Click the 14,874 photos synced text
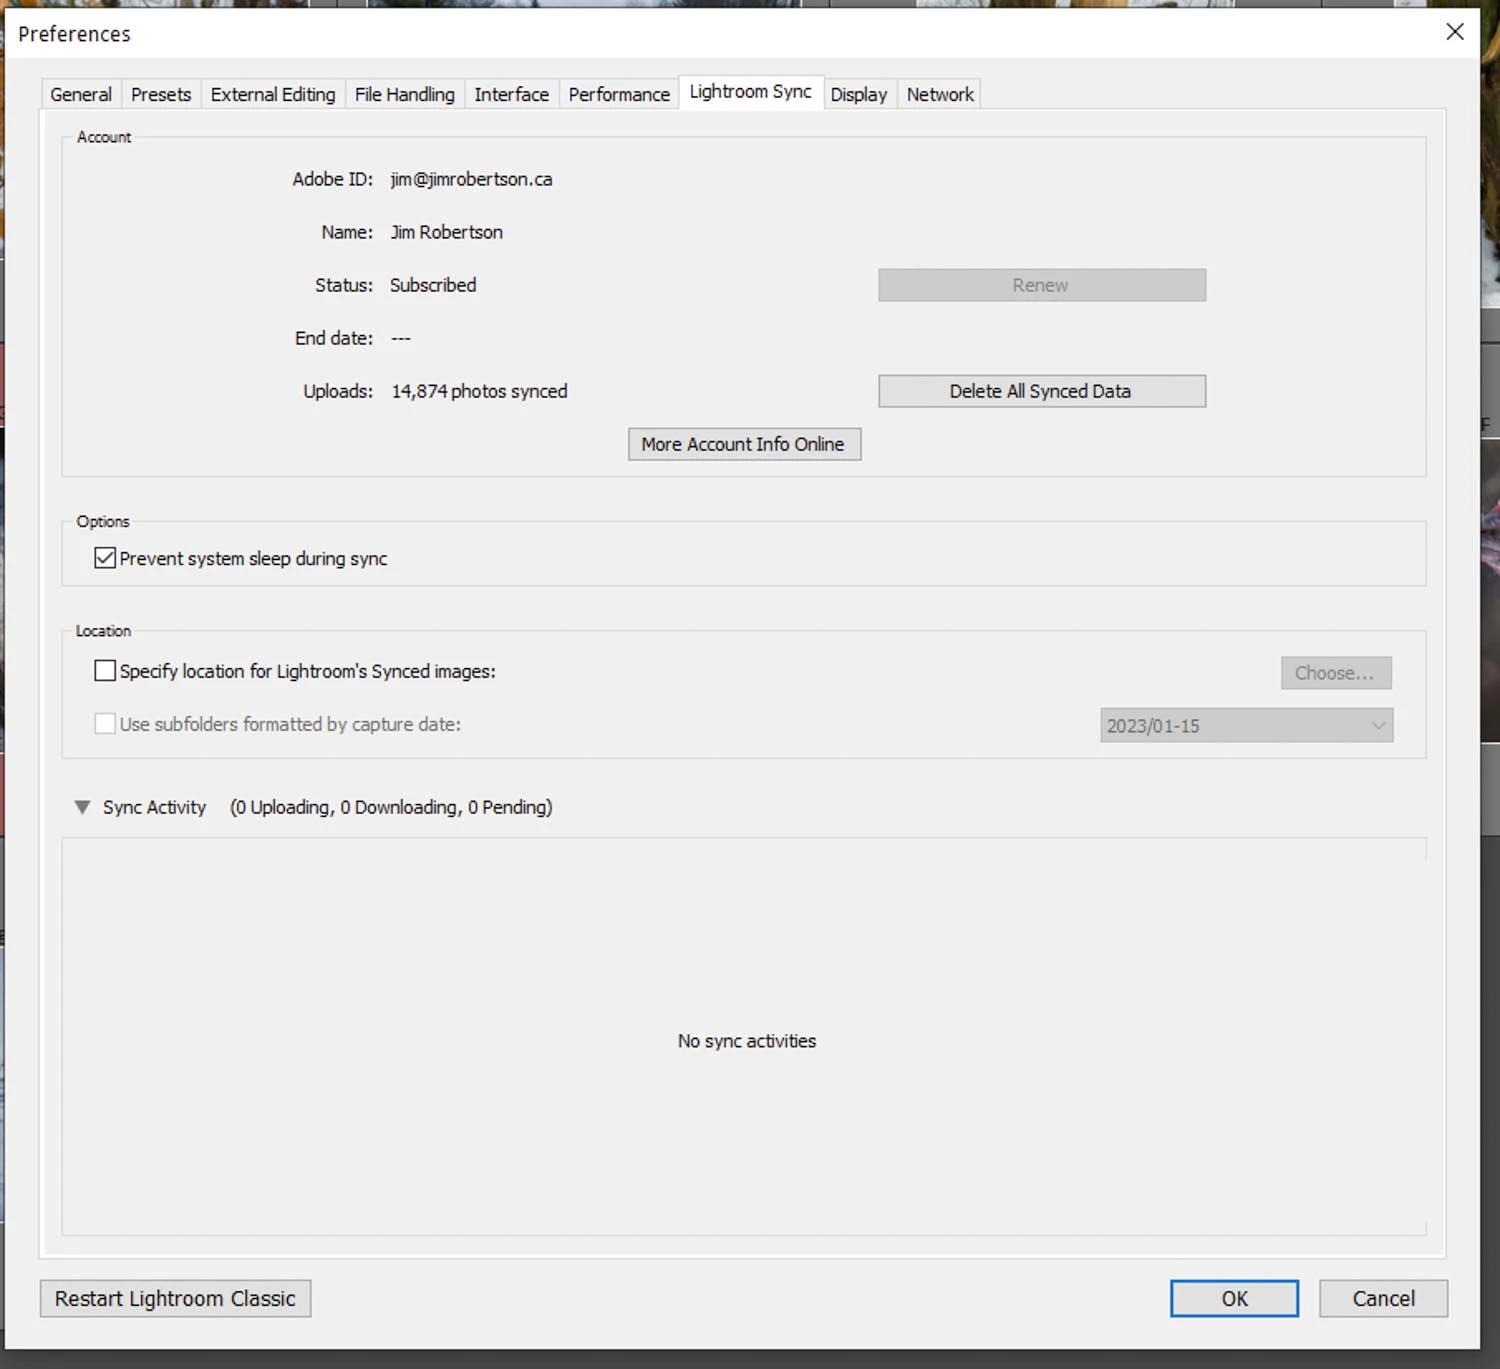 479,391
